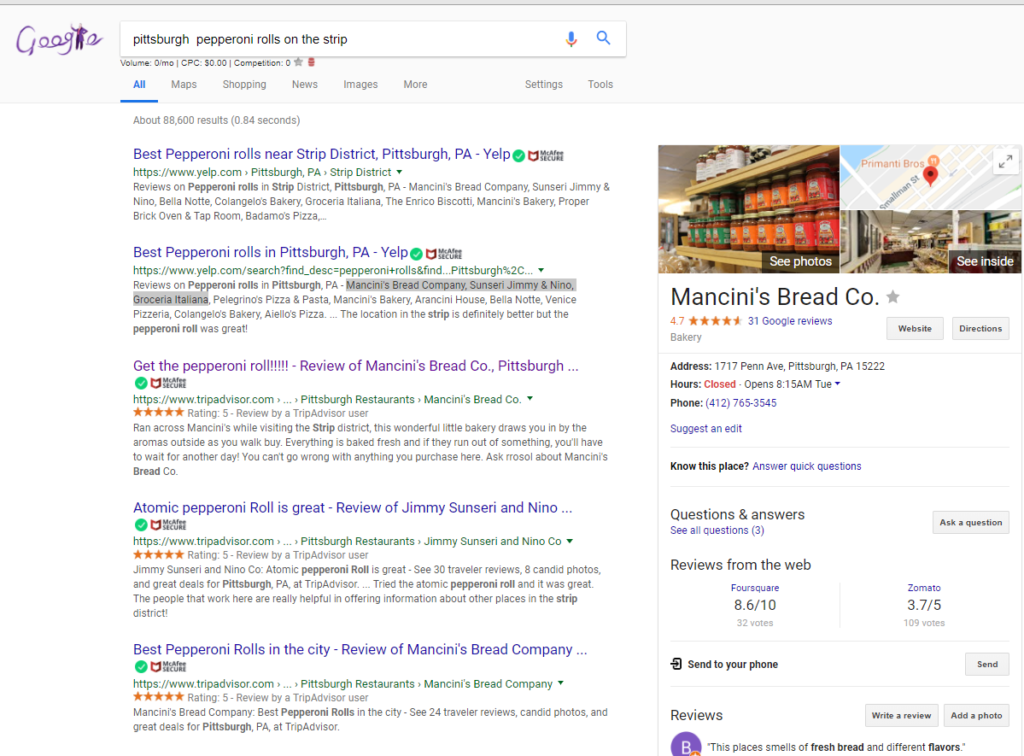Open 'Best Pepperoni Rolls in the city' result
This screenshot has height=756, width=1024.
(360, 650)
